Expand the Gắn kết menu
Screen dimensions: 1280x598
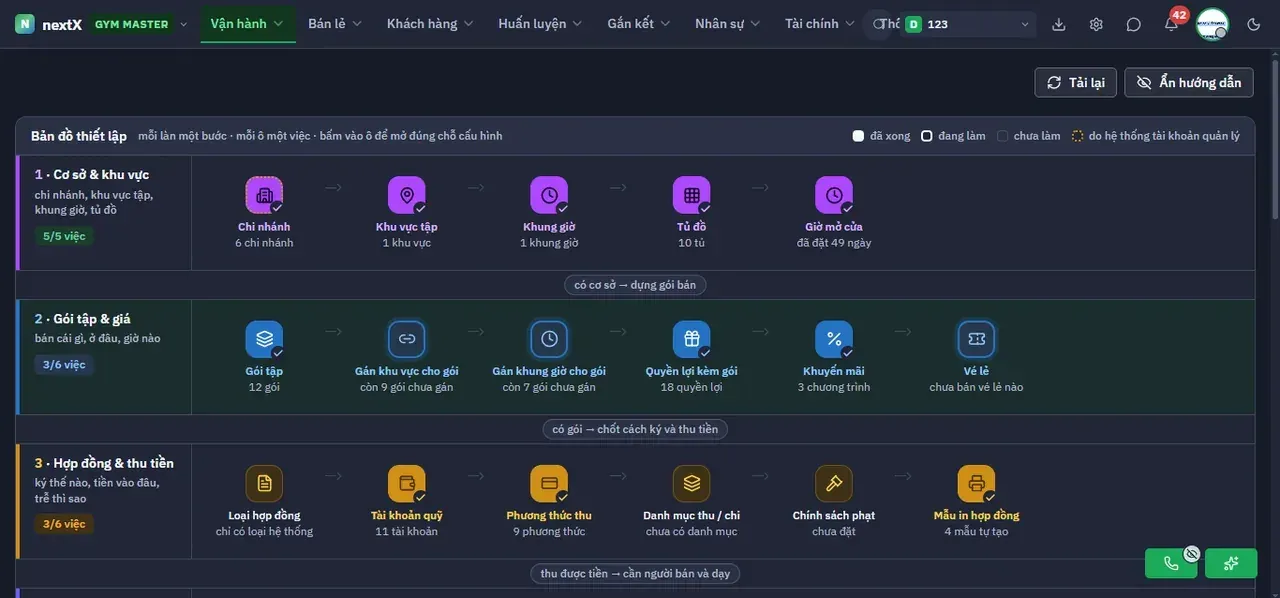[x=639, y=24]
